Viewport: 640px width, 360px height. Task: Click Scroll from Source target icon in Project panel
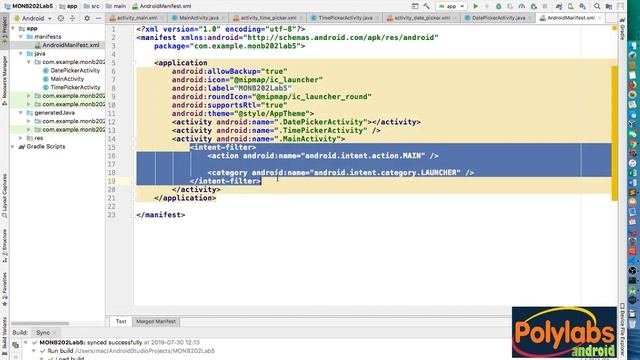click(x=61, y=18)
